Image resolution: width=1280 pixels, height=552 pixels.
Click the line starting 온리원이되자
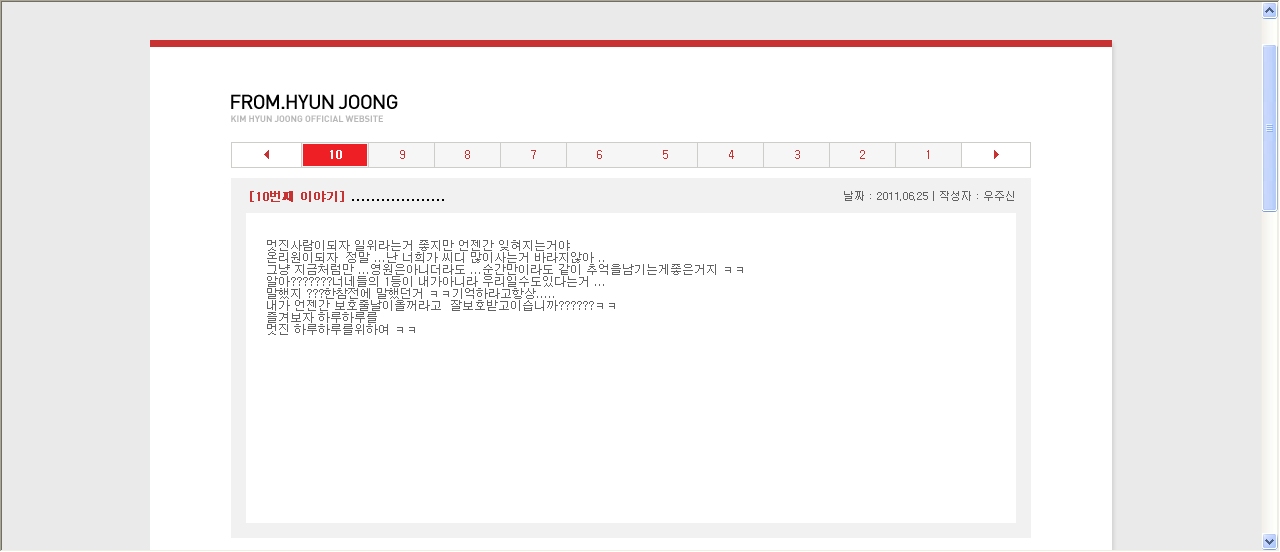[436, 257]
